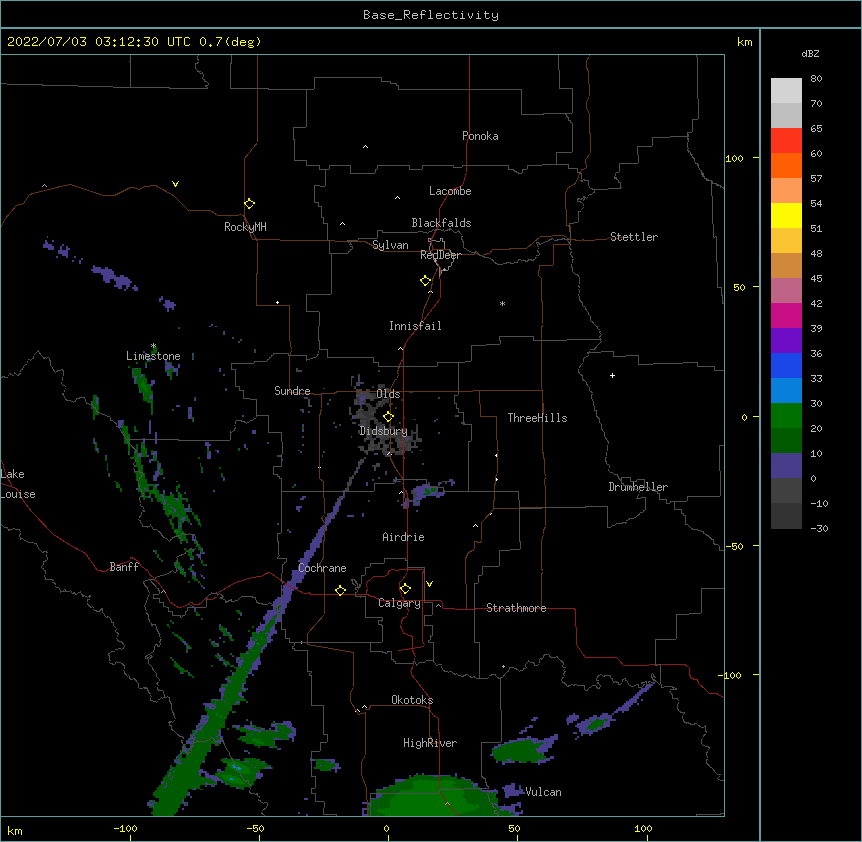Pick the violet 36-39 dBZ legend swatch

786,341
